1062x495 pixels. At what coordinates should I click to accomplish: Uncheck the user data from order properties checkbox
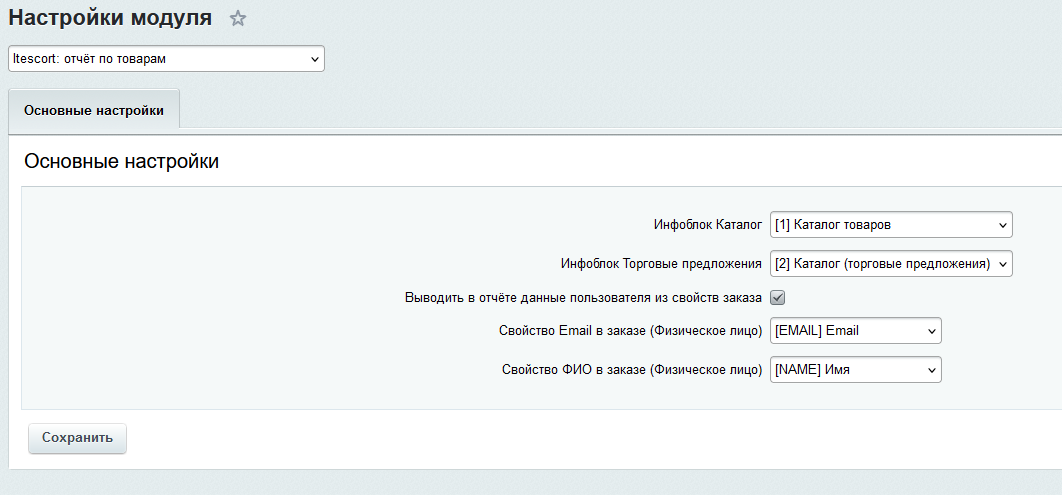(777, 297)
